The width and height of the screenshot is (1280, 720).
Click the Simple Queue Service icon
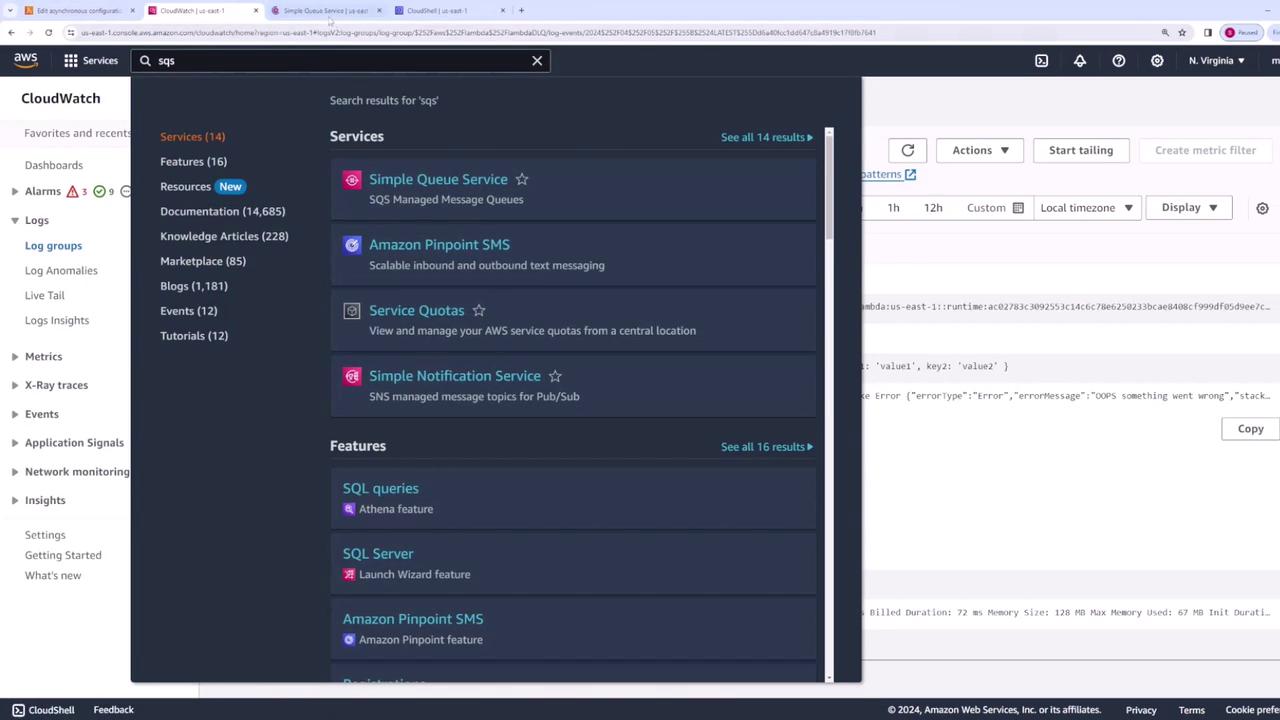tap(352, 180)
